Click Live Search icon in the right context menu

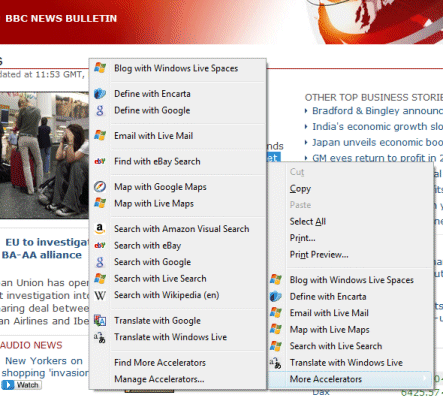point(276,346)
